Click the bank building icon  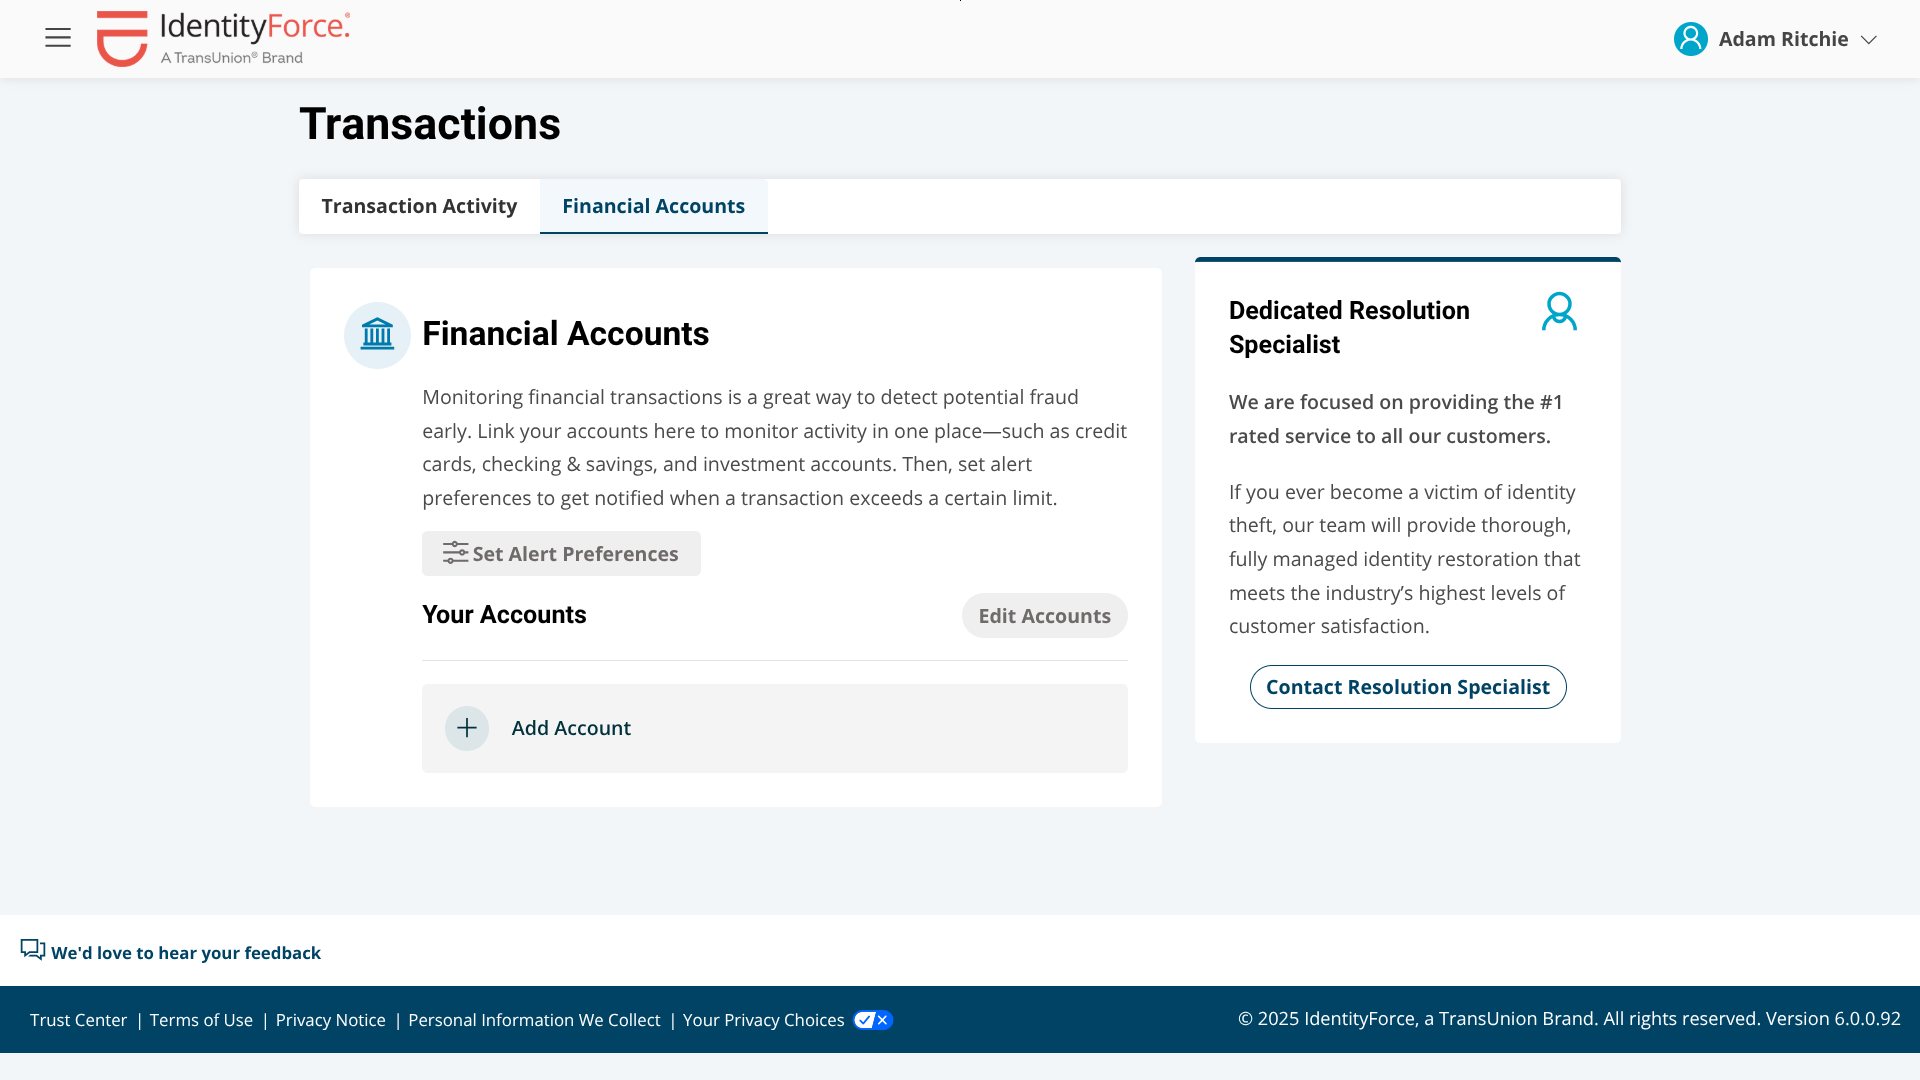[x=377, y=335]
